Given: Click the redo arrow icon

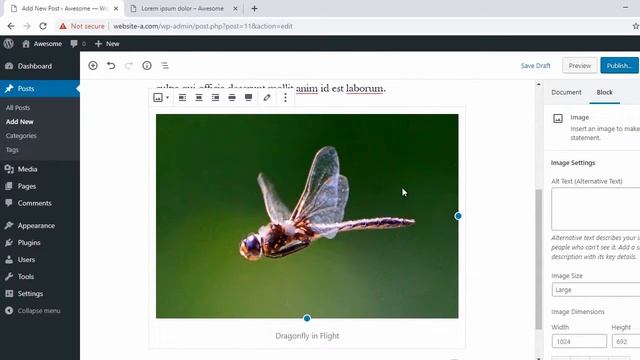Looking at the screenshot, I should point(129,65).
